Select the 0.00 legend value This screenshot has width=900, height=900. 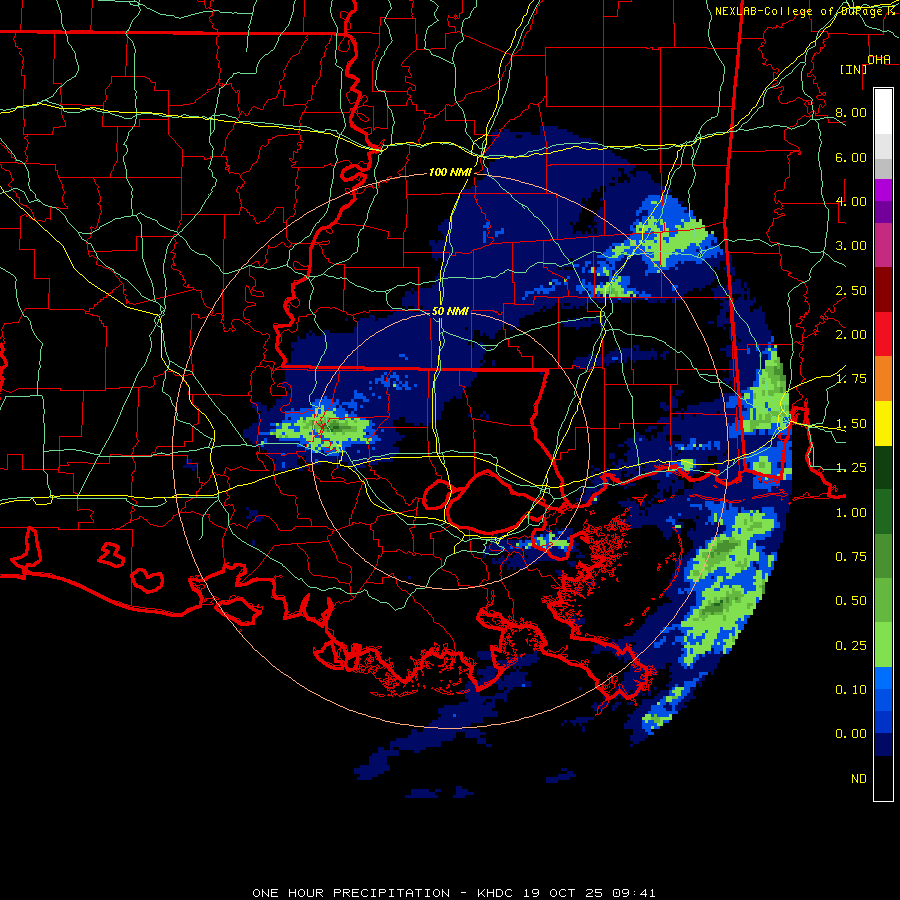click(x=851, y=734)
